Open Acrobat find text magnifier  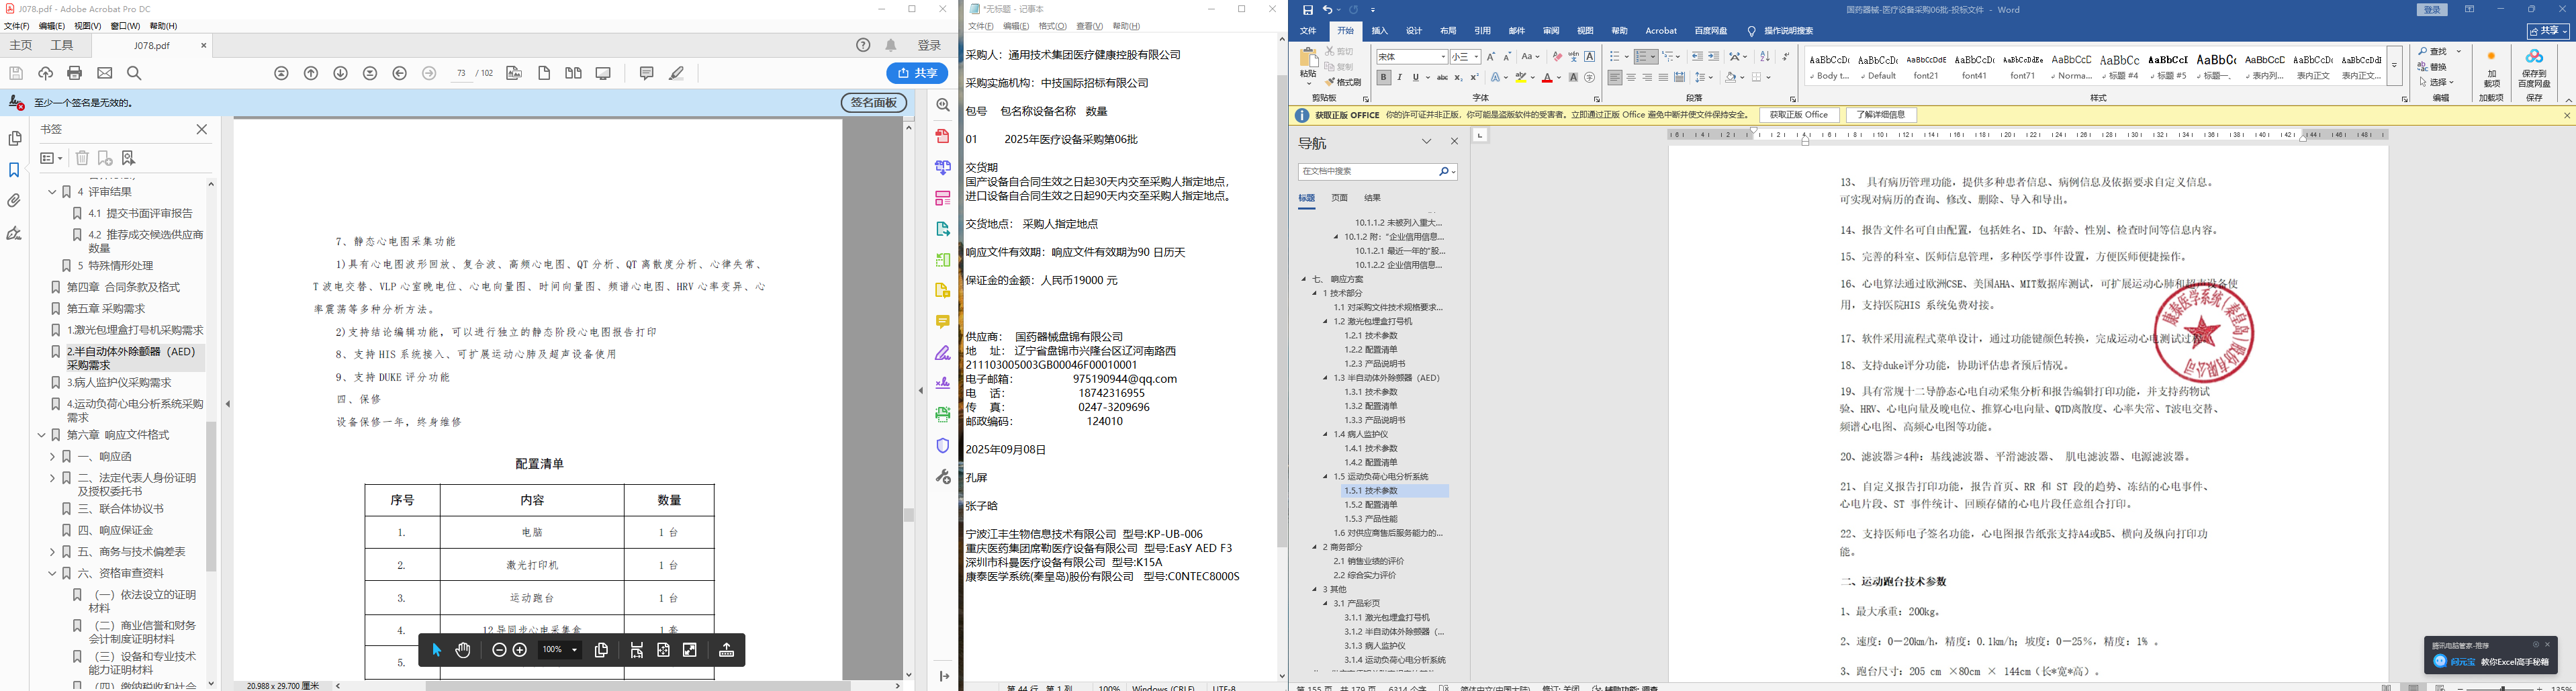pos(135,73)
